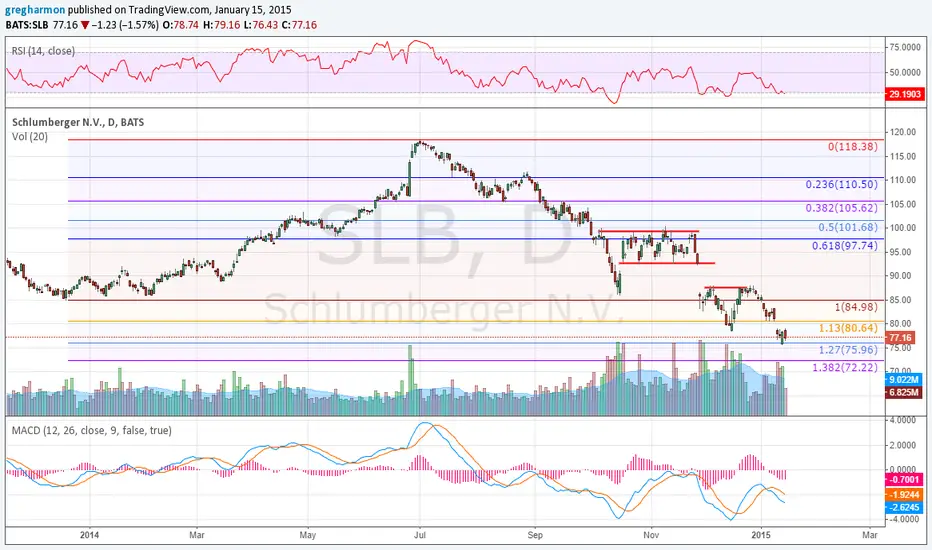Click the 0.5(101.68) Fibonacci label

pyautogui.click(x=848, y=227)
